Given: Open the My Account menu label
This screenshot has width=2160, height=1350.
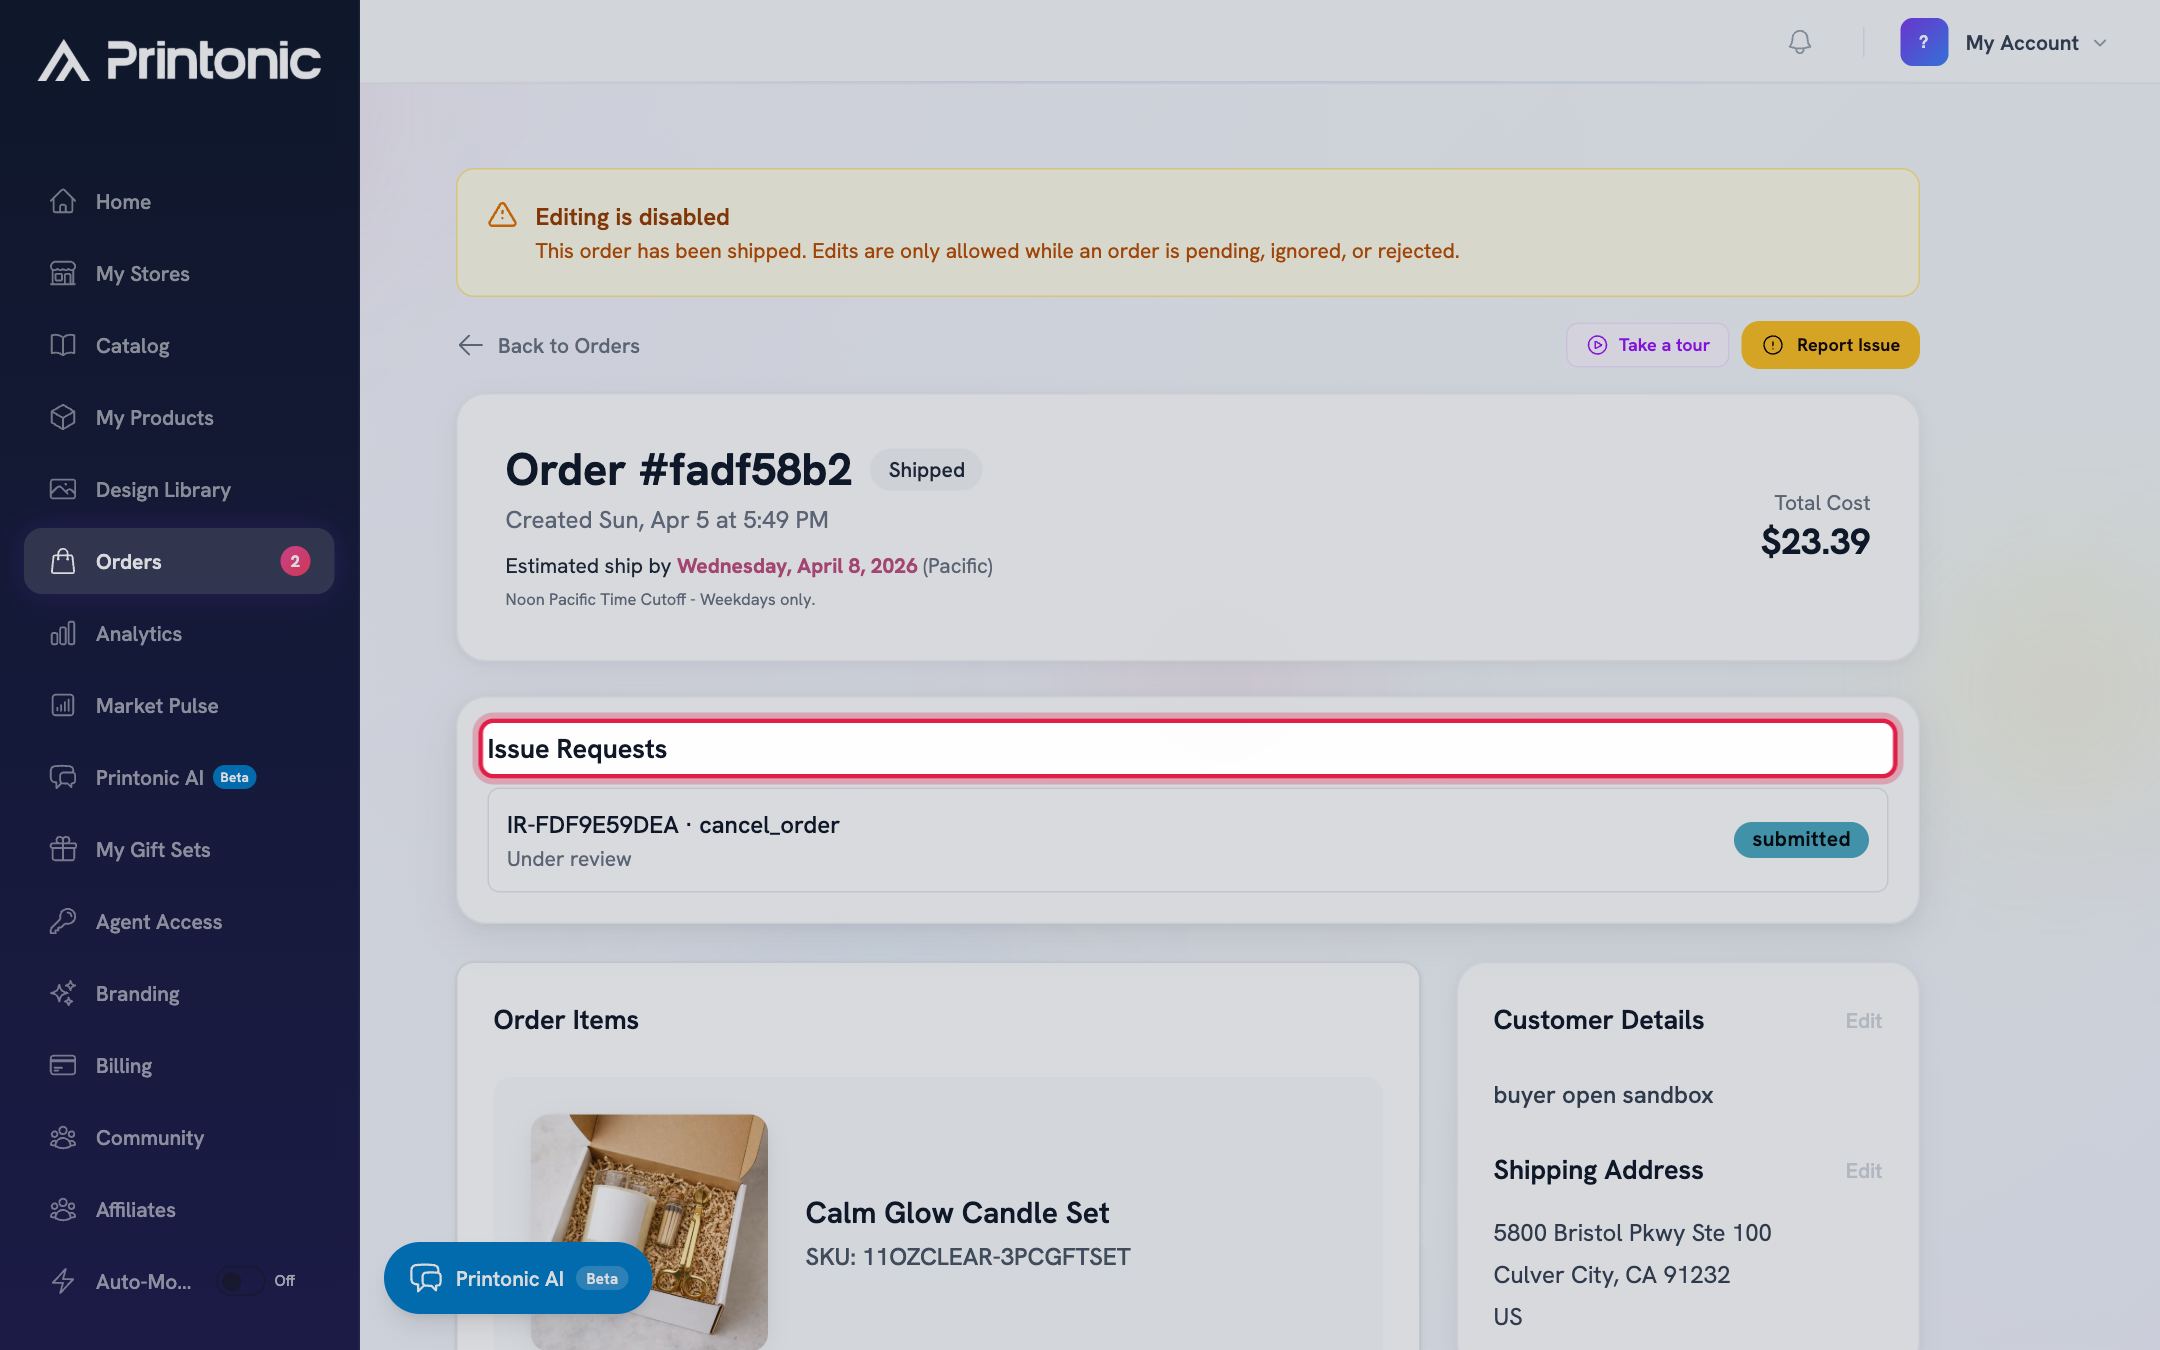Looking at the screenshot, I should (2021, 43).
